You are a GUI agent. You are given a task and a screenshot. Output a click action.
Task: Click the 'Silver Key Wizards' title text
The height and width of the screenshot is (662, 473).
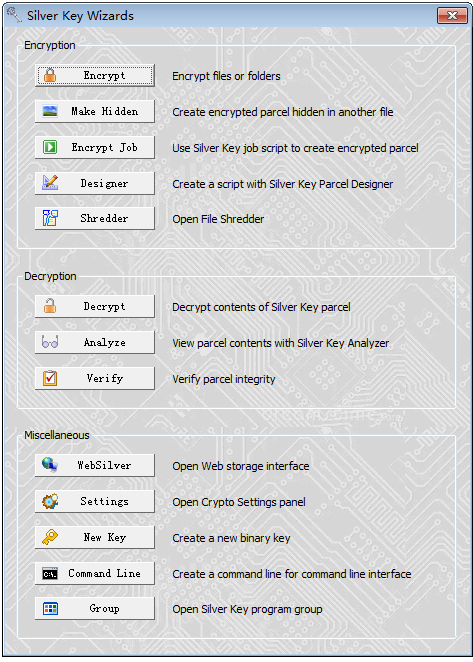click(80, 16)
